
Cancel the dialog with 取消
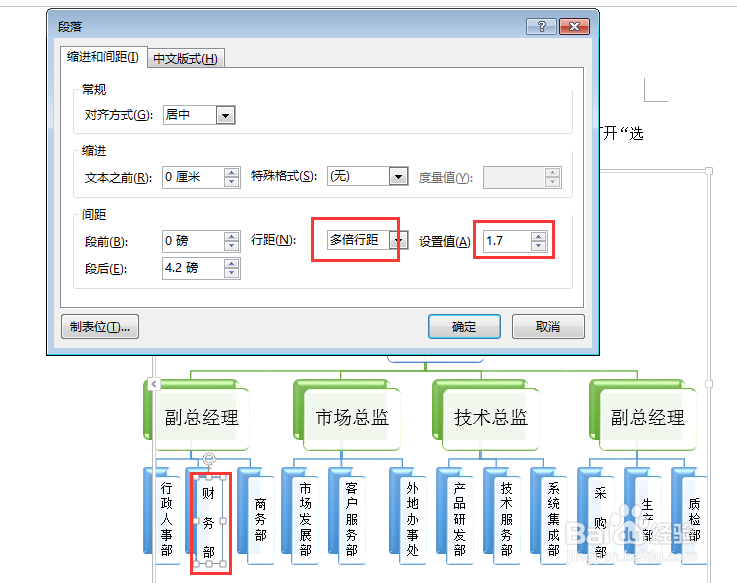(548, 327)
